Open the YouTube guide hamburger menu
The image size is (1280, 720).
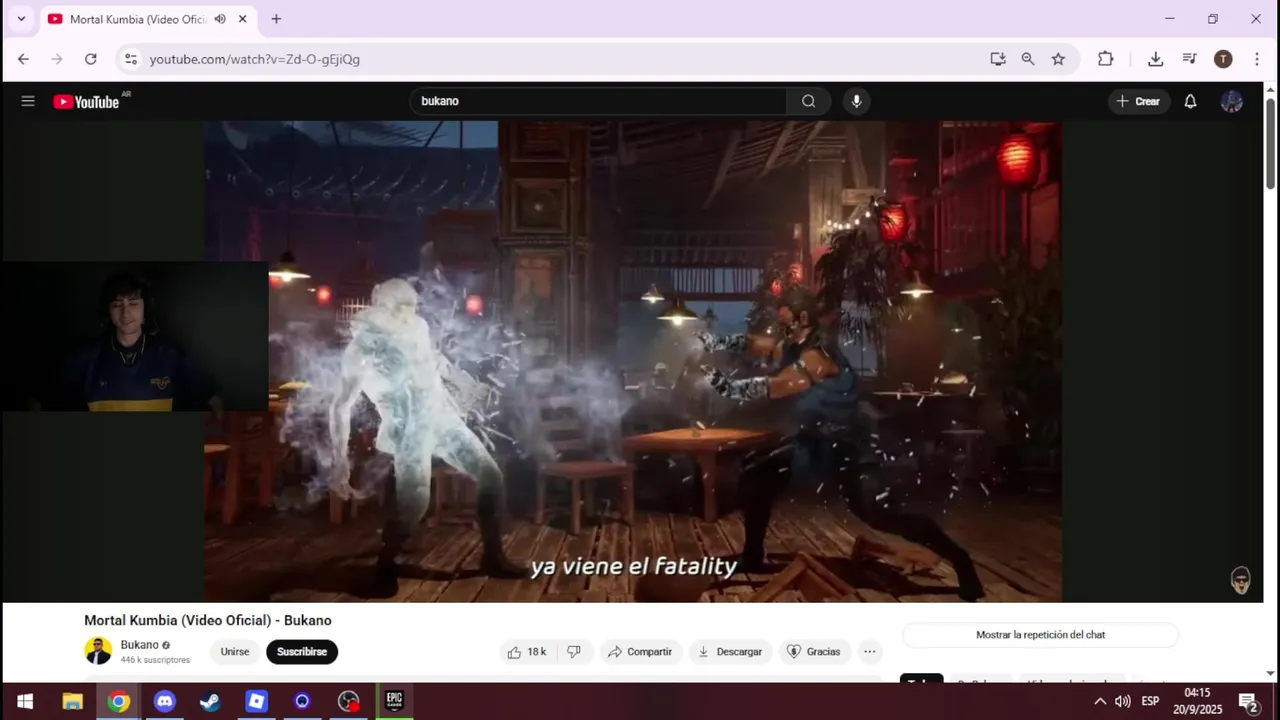coord(28,101)
